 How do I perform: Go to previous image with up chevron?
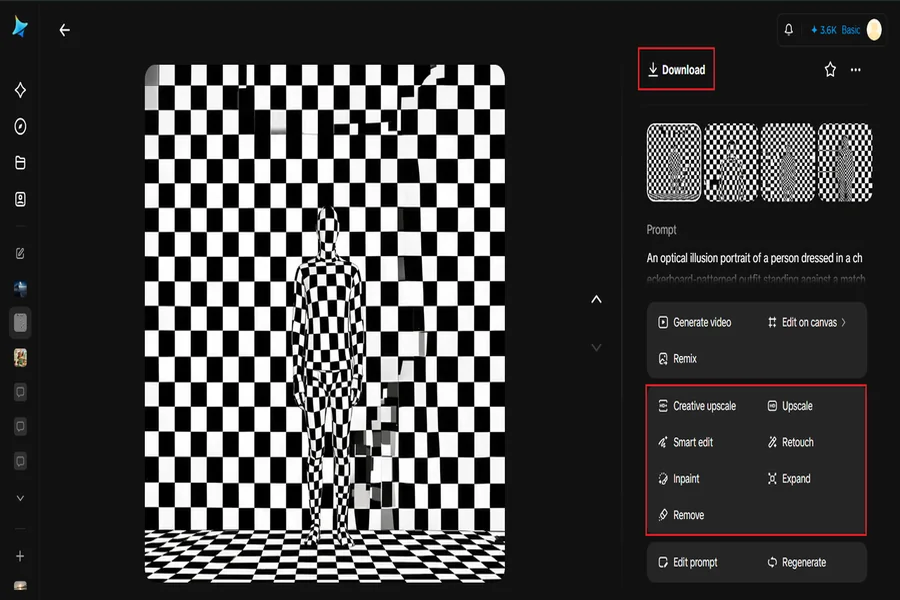point(596,299)
